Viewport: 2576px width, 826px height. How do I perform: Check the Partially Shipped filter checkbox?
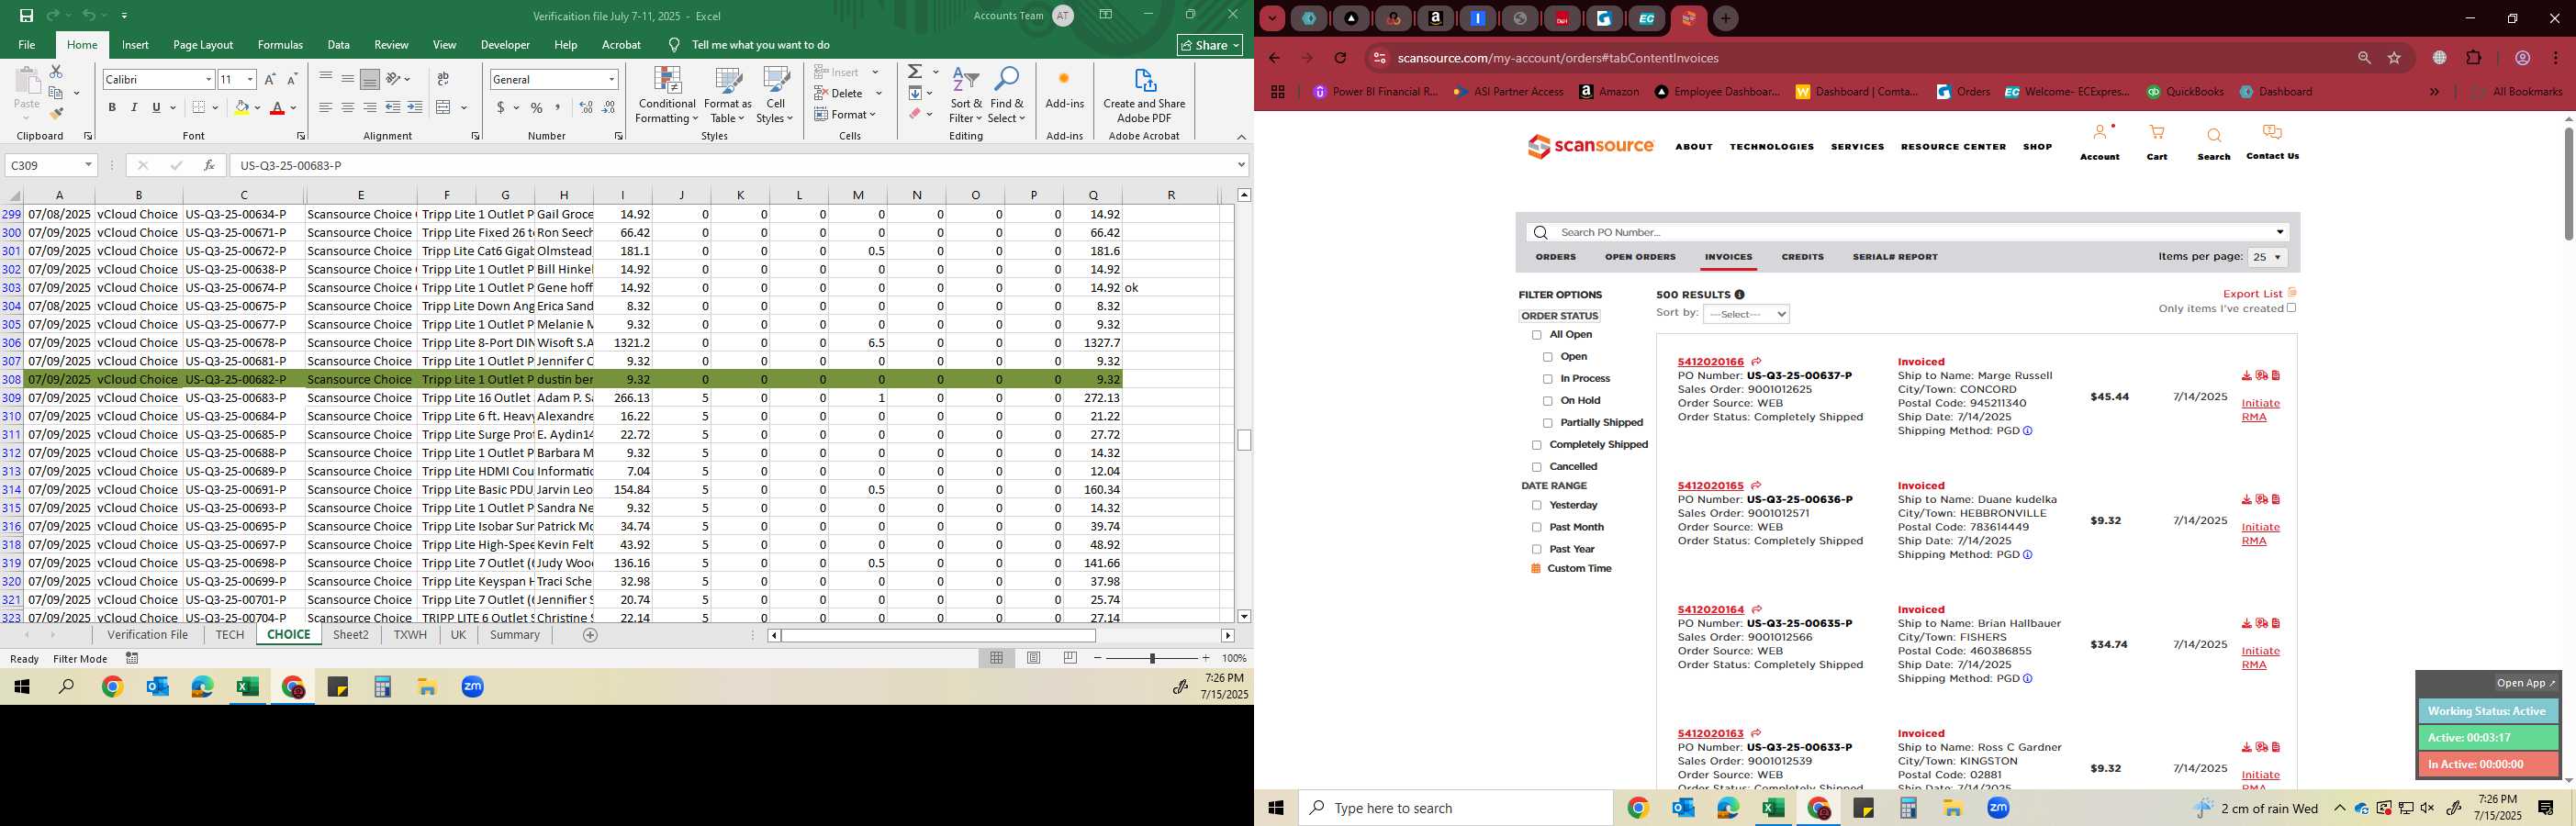point(1548,423)
